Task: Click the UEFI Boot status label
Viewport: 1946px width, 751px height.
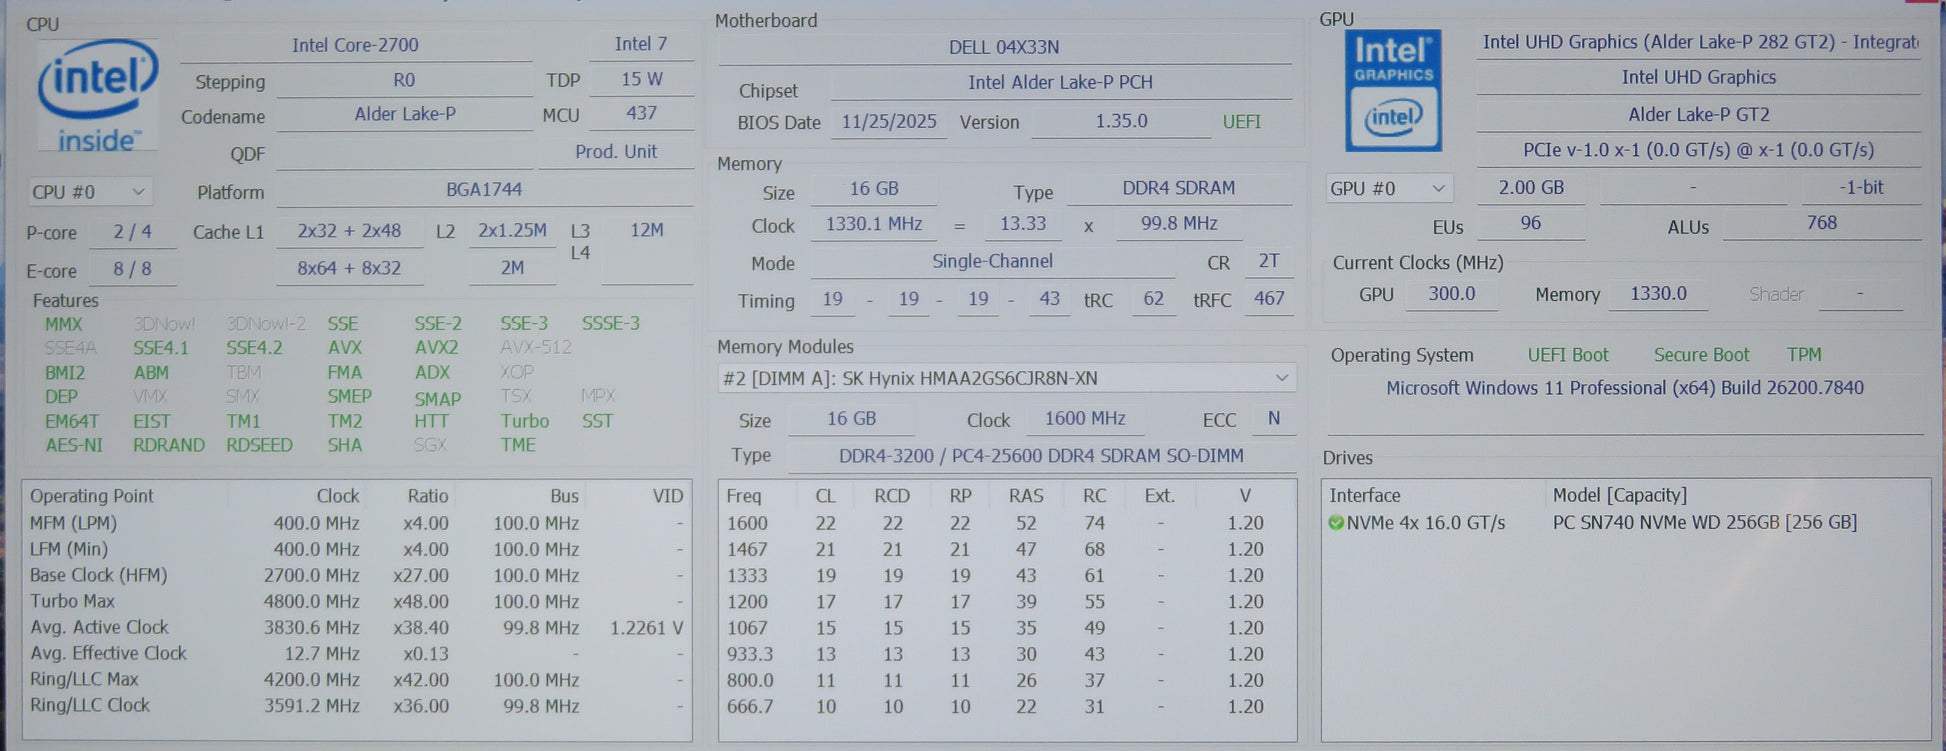Action: click(1567, 355)
